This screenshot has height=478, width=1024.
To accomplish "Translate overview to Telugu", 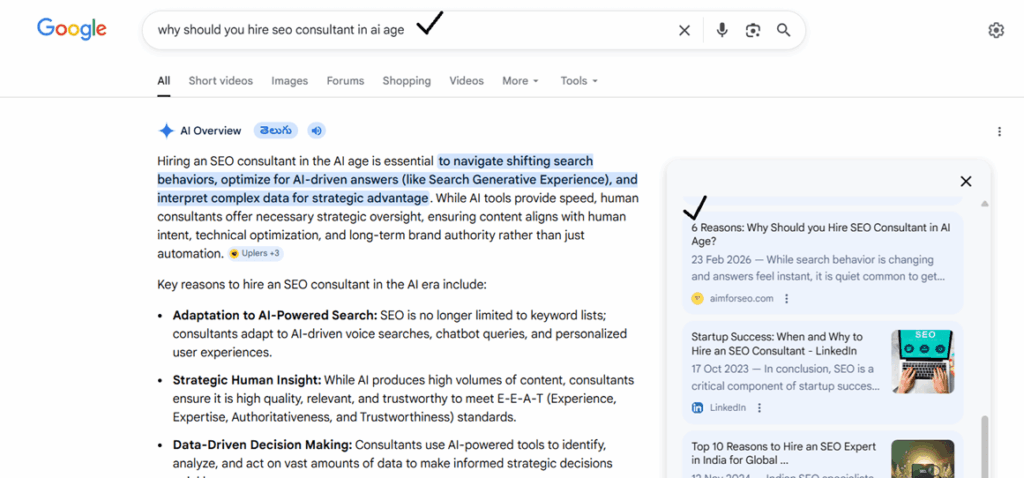I will 276,131.
